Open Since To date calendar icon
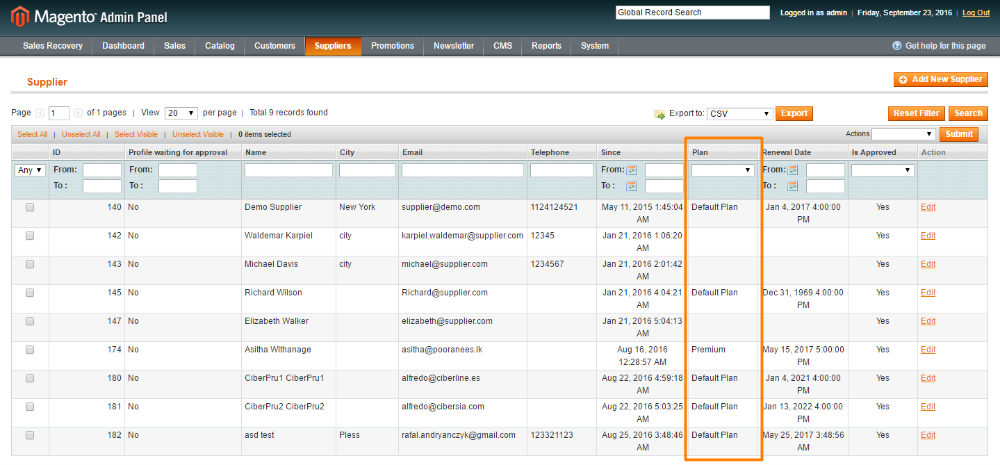 [x=632, y=186]
